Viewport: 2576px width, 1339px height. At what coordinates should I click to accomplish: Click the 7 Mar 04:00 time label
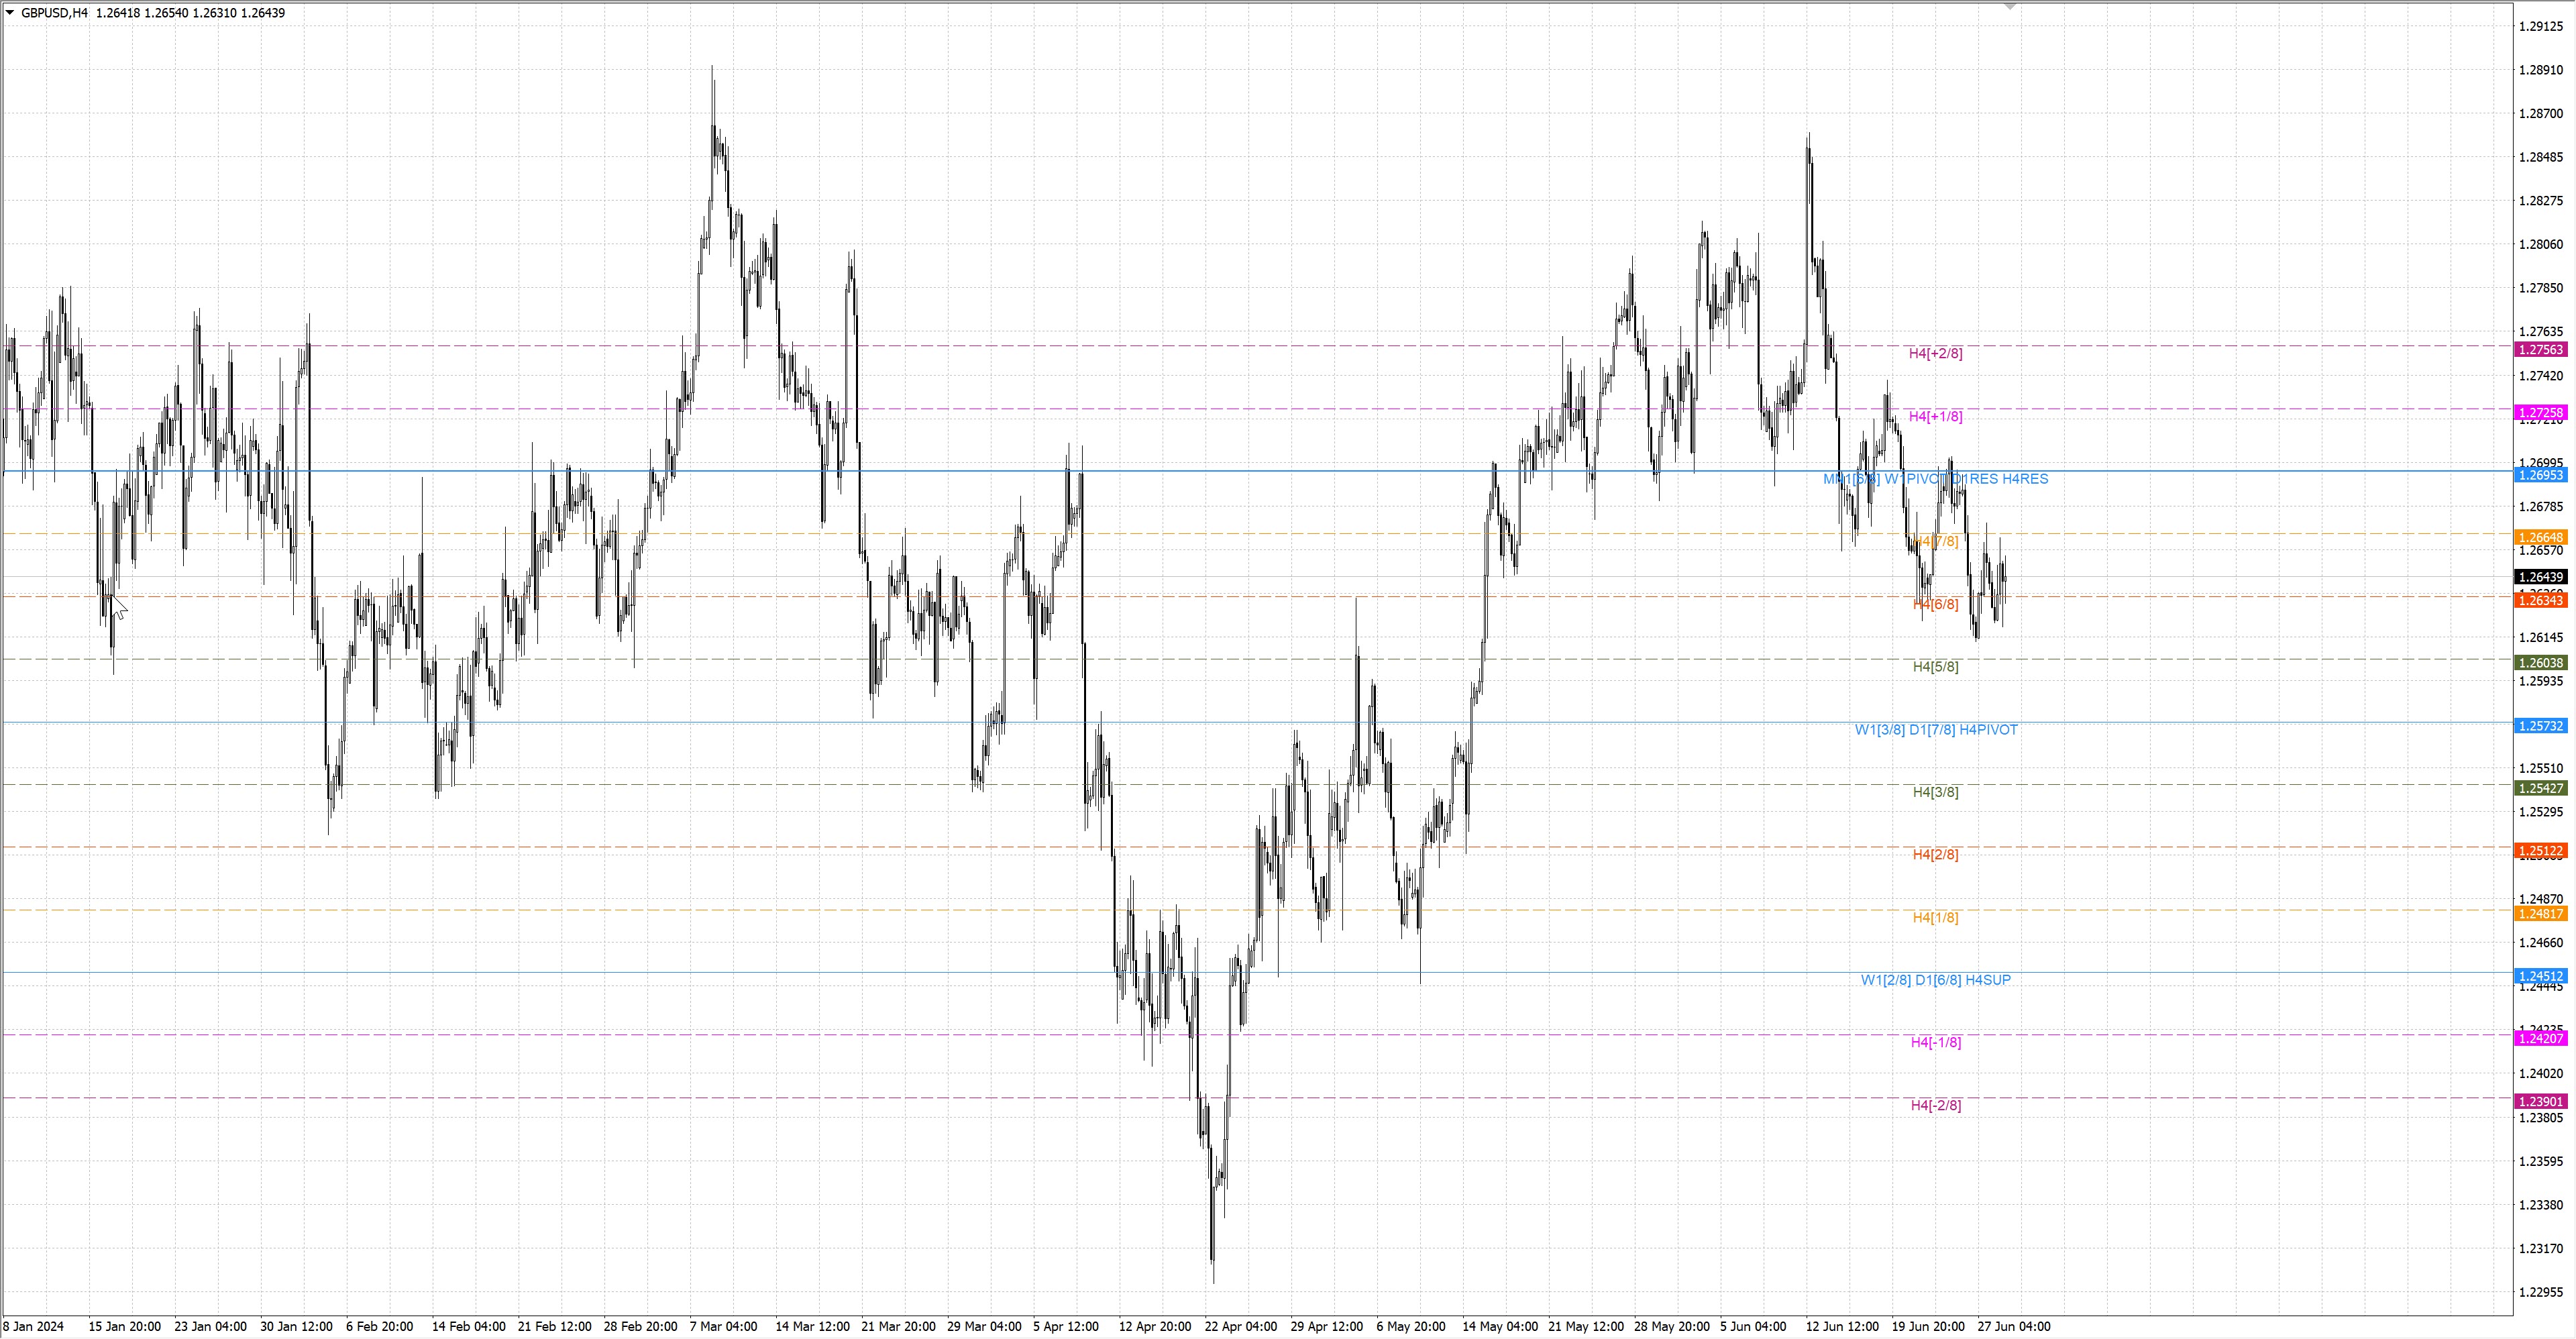(x=723, y=1327)
